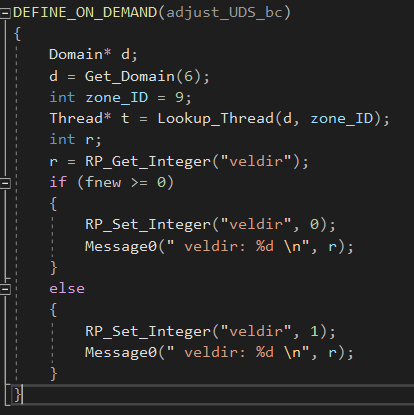
Task: Collapse the if (fnew >= 0) block
Action: 5,183
